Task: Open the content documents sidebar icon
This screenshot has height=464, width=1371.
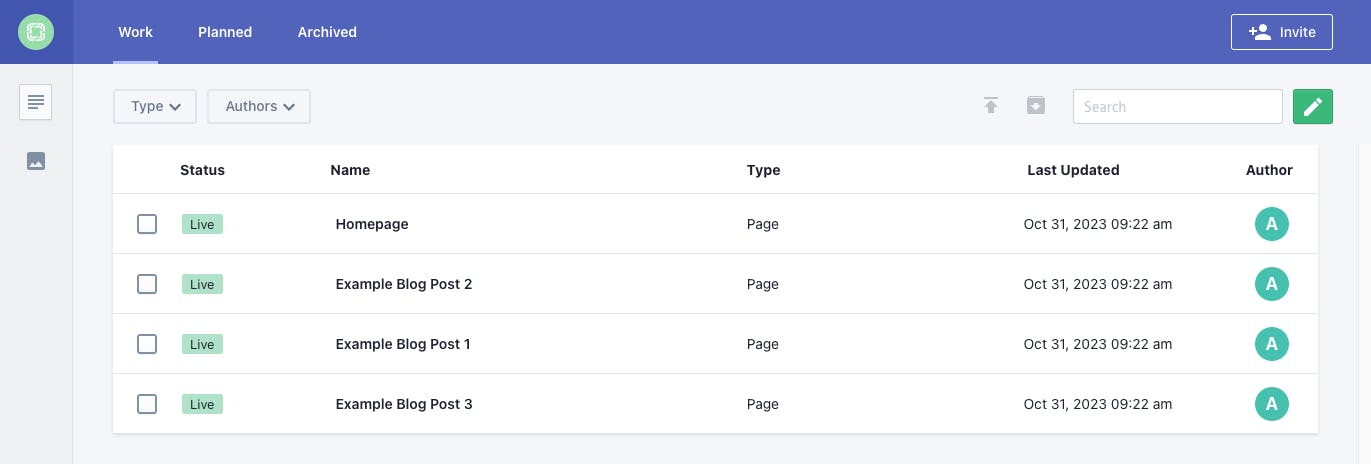Action: click(36, 102)
